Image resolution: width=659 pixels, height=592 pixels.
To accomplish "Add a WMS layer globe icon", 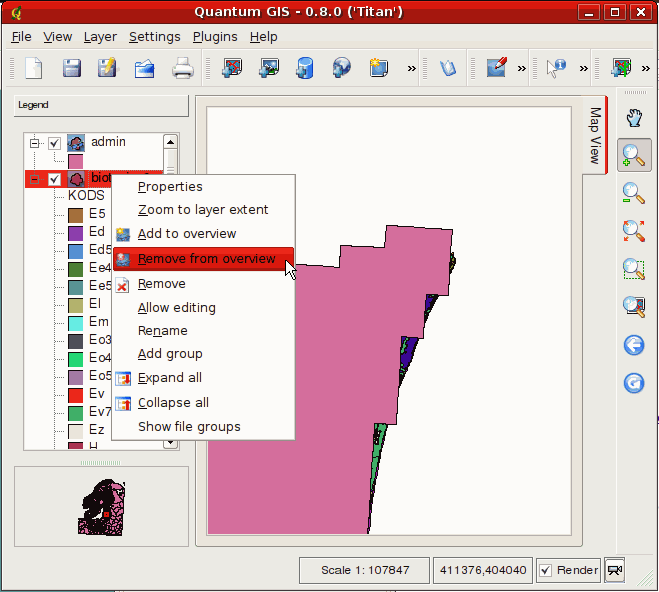I will (341, 68).
